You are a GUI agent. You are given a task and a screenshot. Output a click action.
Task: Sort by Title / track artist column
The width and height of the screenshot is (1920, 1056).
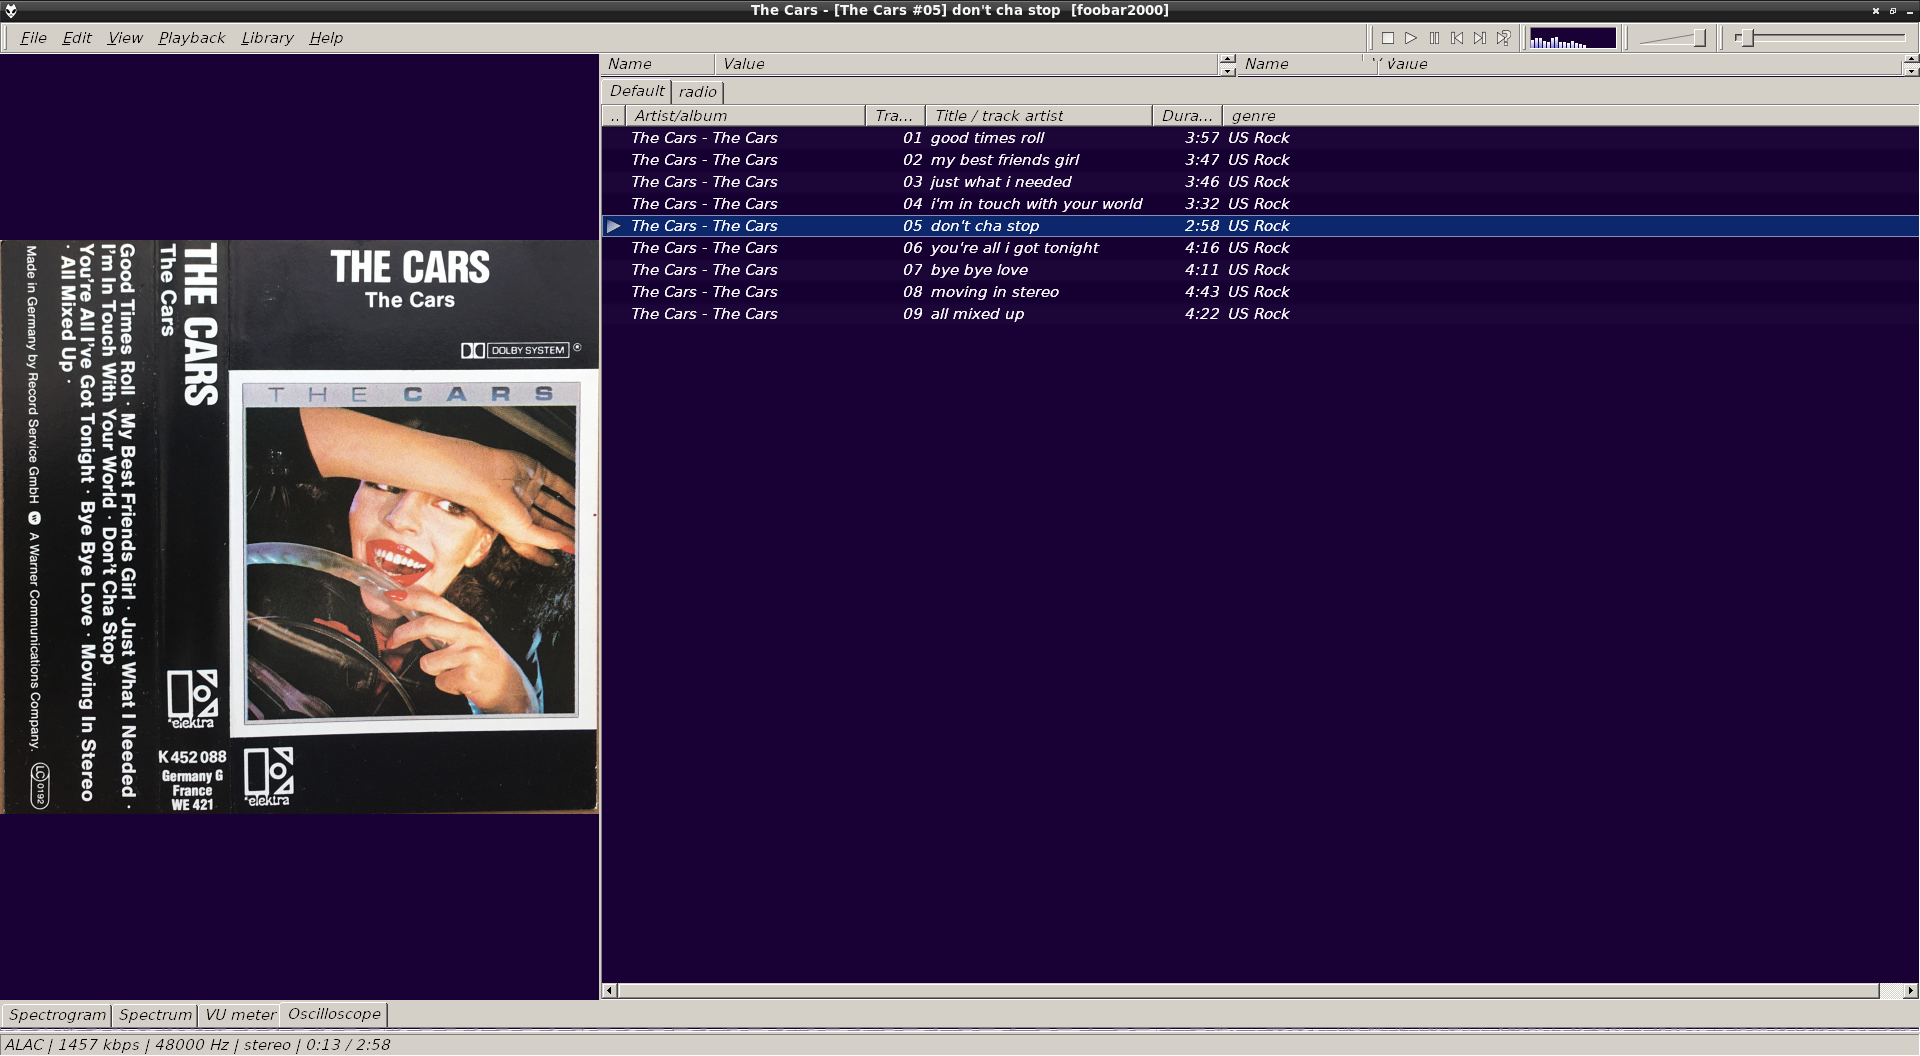click(1039, 116)
